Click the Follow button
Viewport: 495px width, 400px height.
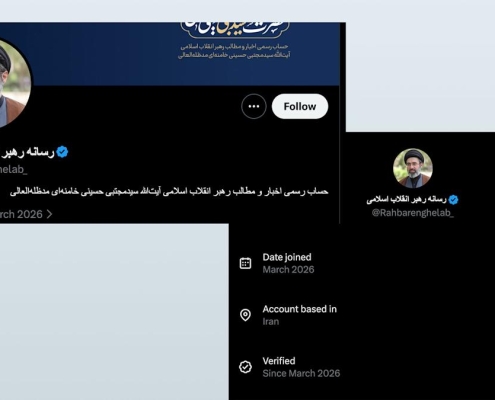pyautogui.click(x=300, y=106)
